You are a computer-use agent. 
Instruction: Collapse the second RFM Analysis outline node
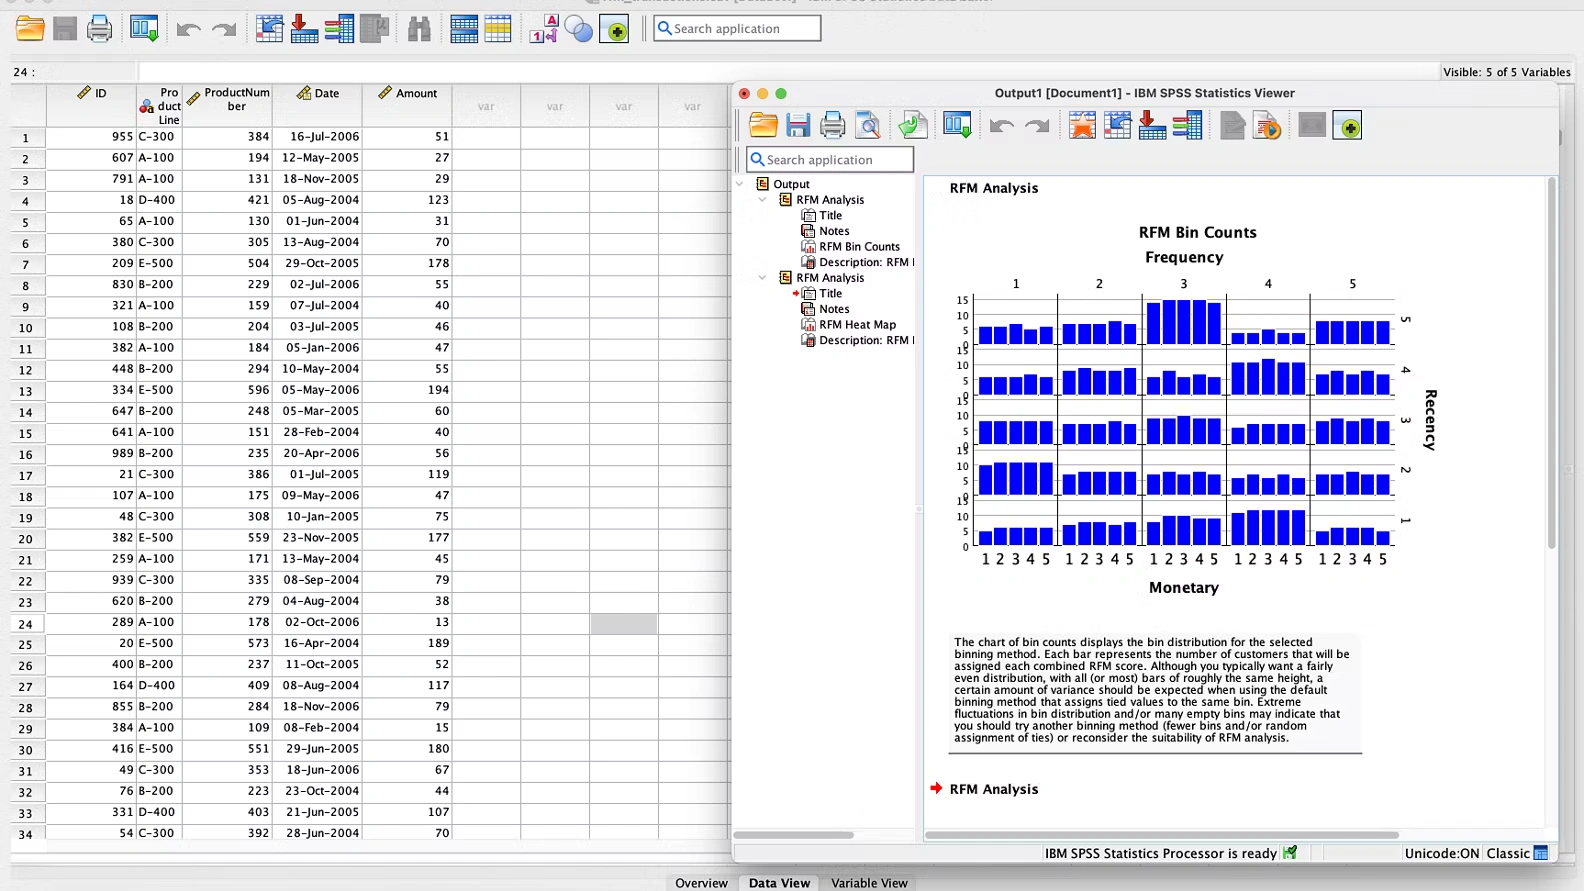pos(762,278)
